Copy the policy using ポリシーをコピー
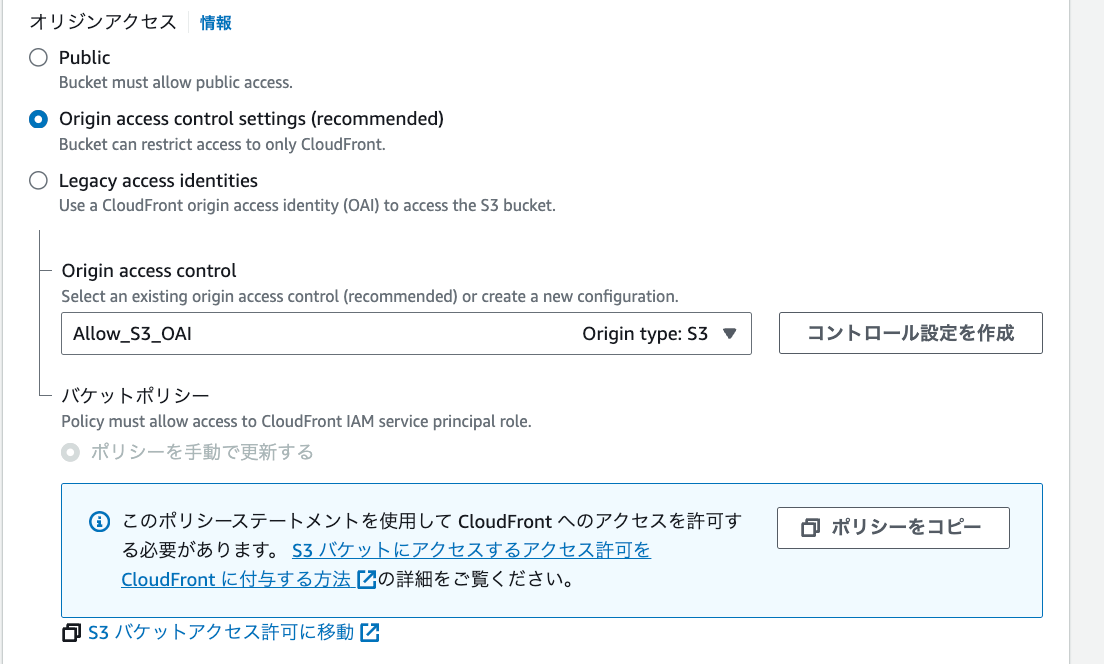 893,527
